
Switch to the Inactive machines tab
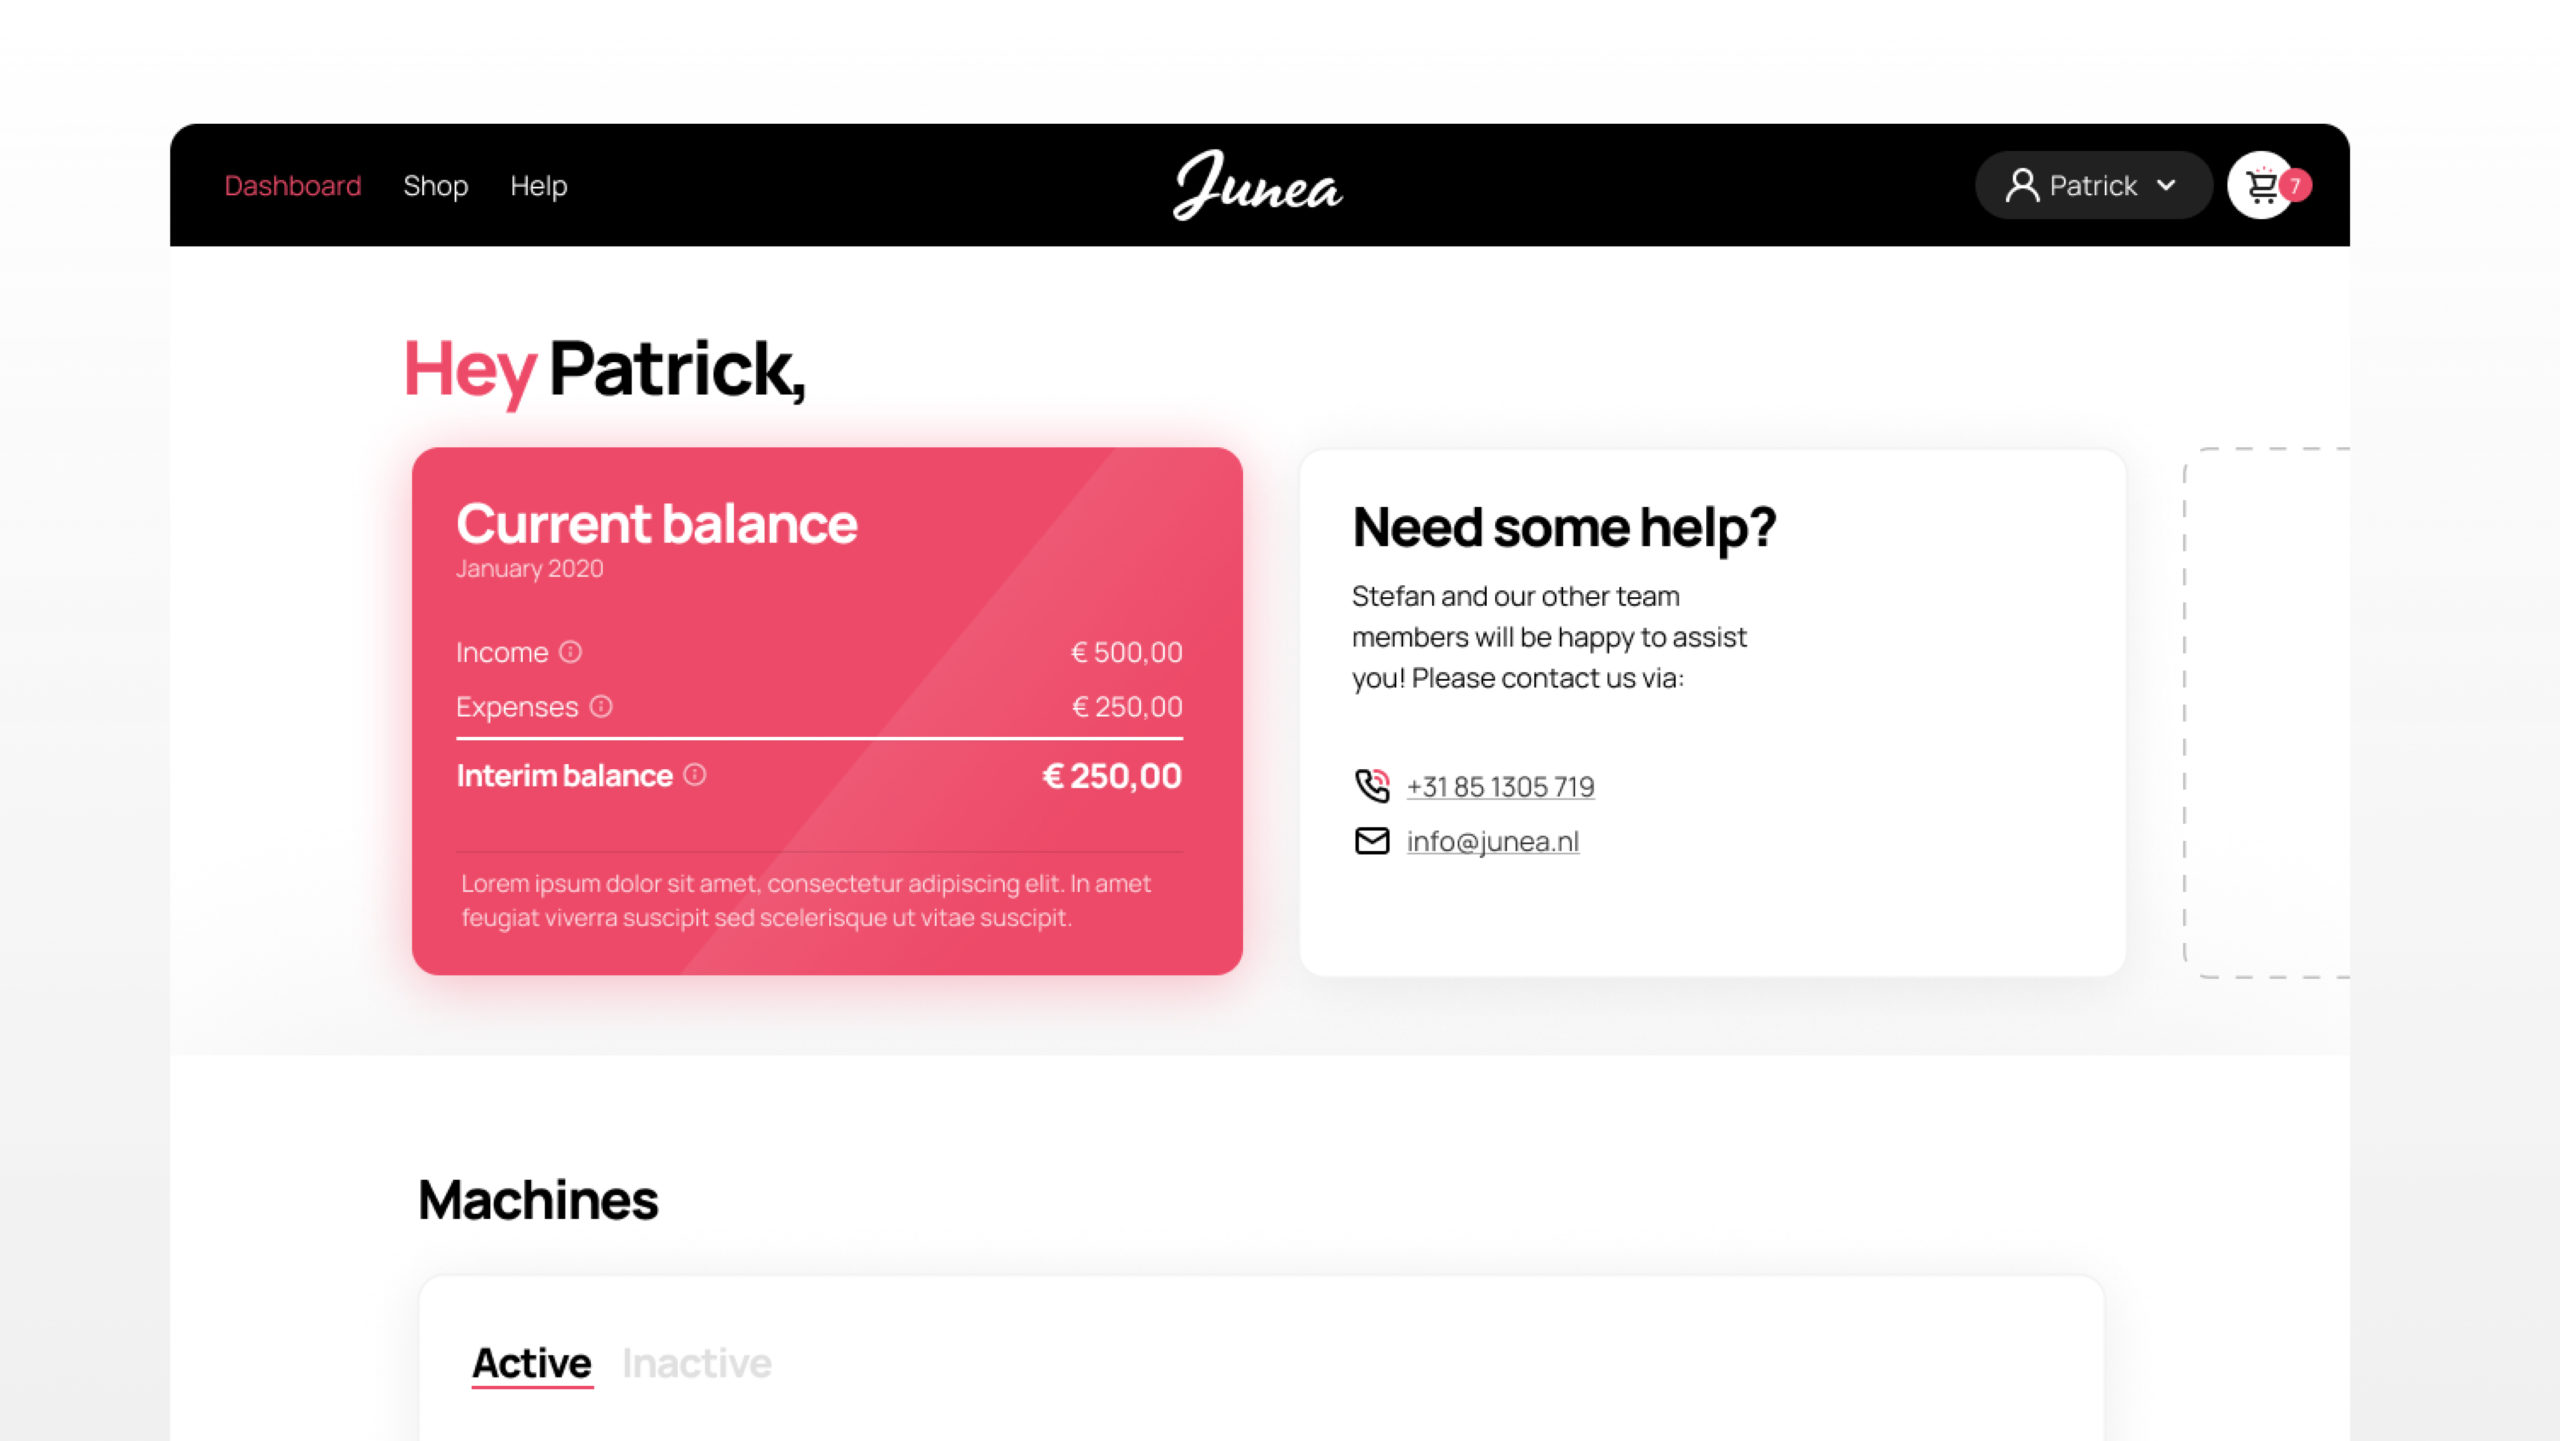pyautogui.click(x=697, y=1364)
